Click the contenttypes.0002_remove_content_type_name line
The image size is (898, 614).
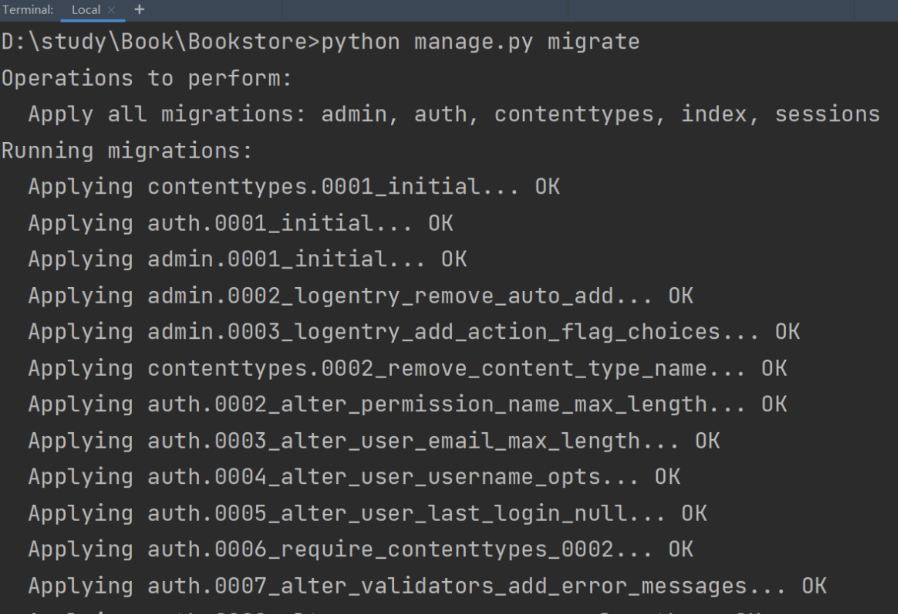point(407,368)
